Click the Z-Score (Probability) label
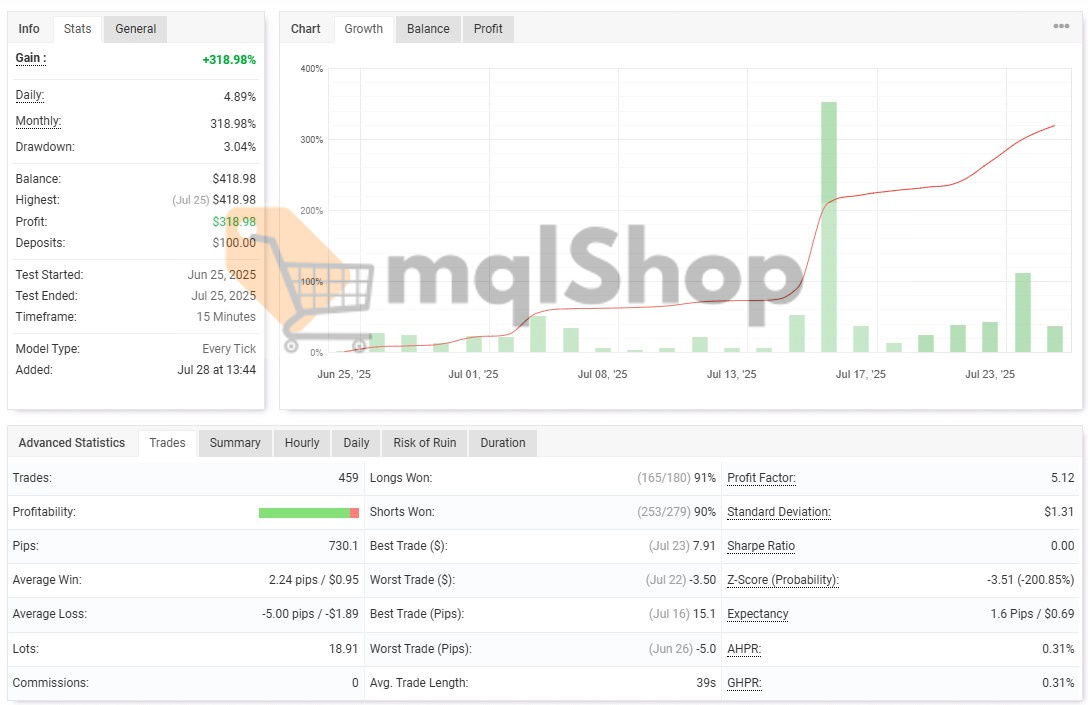The height and width of the screenshot is (705, 1088). click(782, 580)
